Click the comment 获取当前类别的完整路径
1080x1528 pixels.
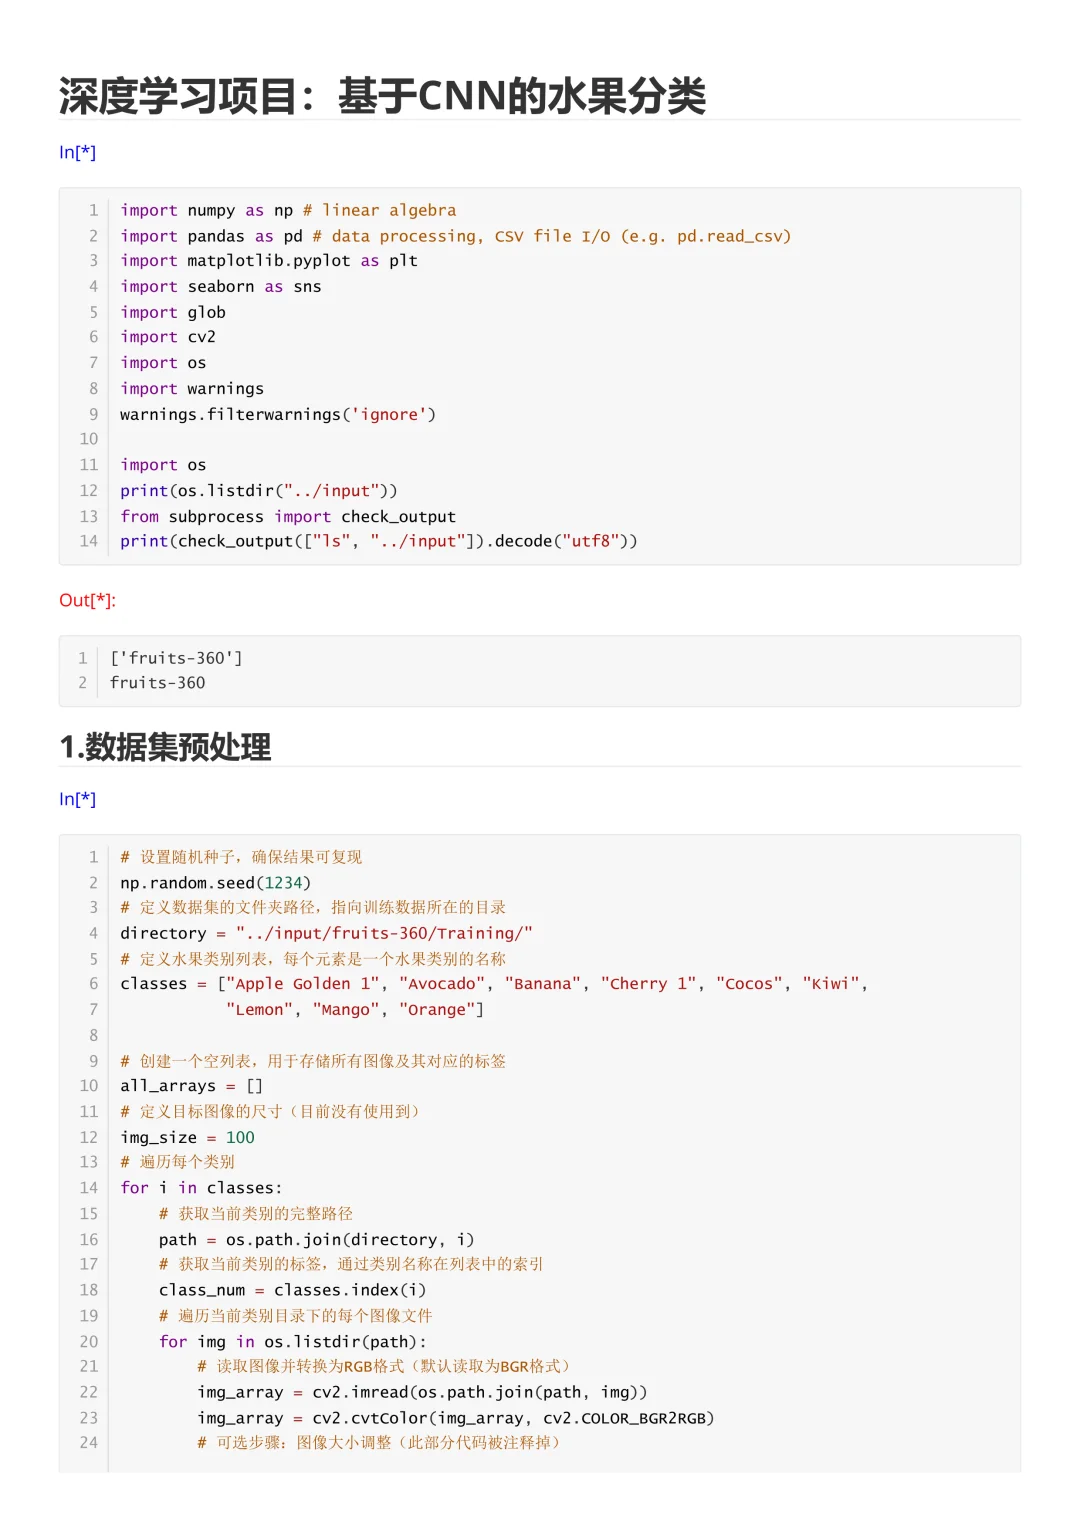(x=256, y=1213)
